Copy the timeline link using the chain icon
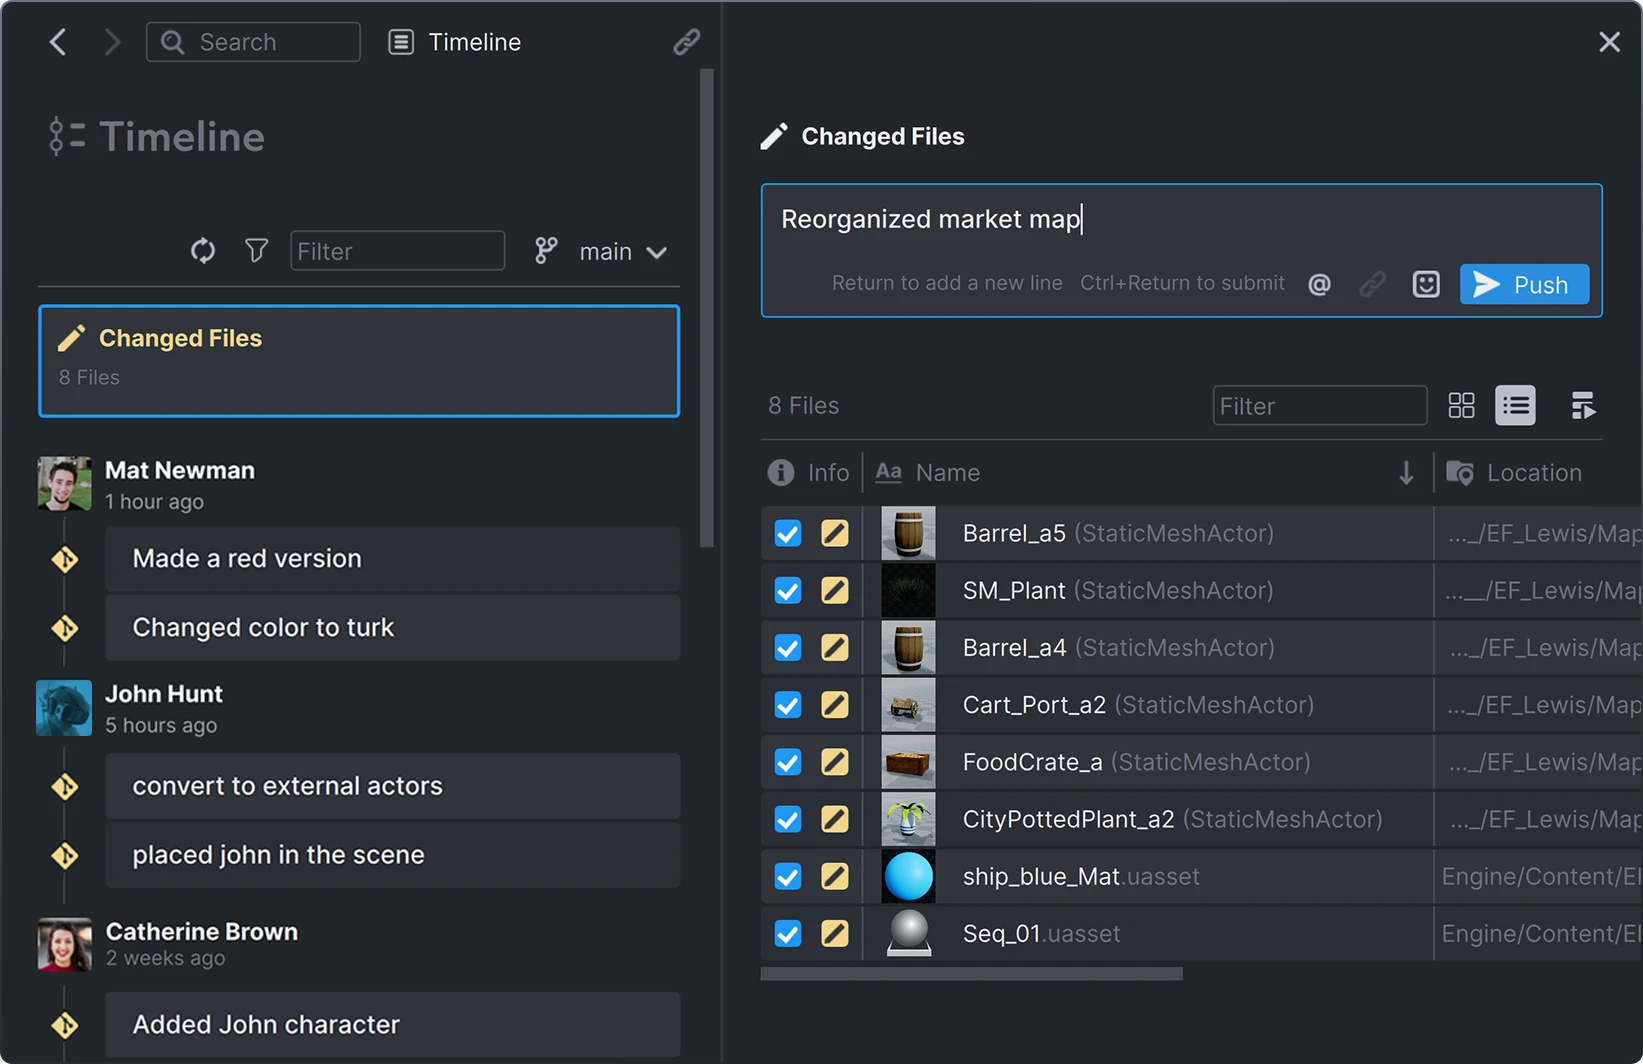Viewport: 1643px width, 1064px height. pos(685,41)
